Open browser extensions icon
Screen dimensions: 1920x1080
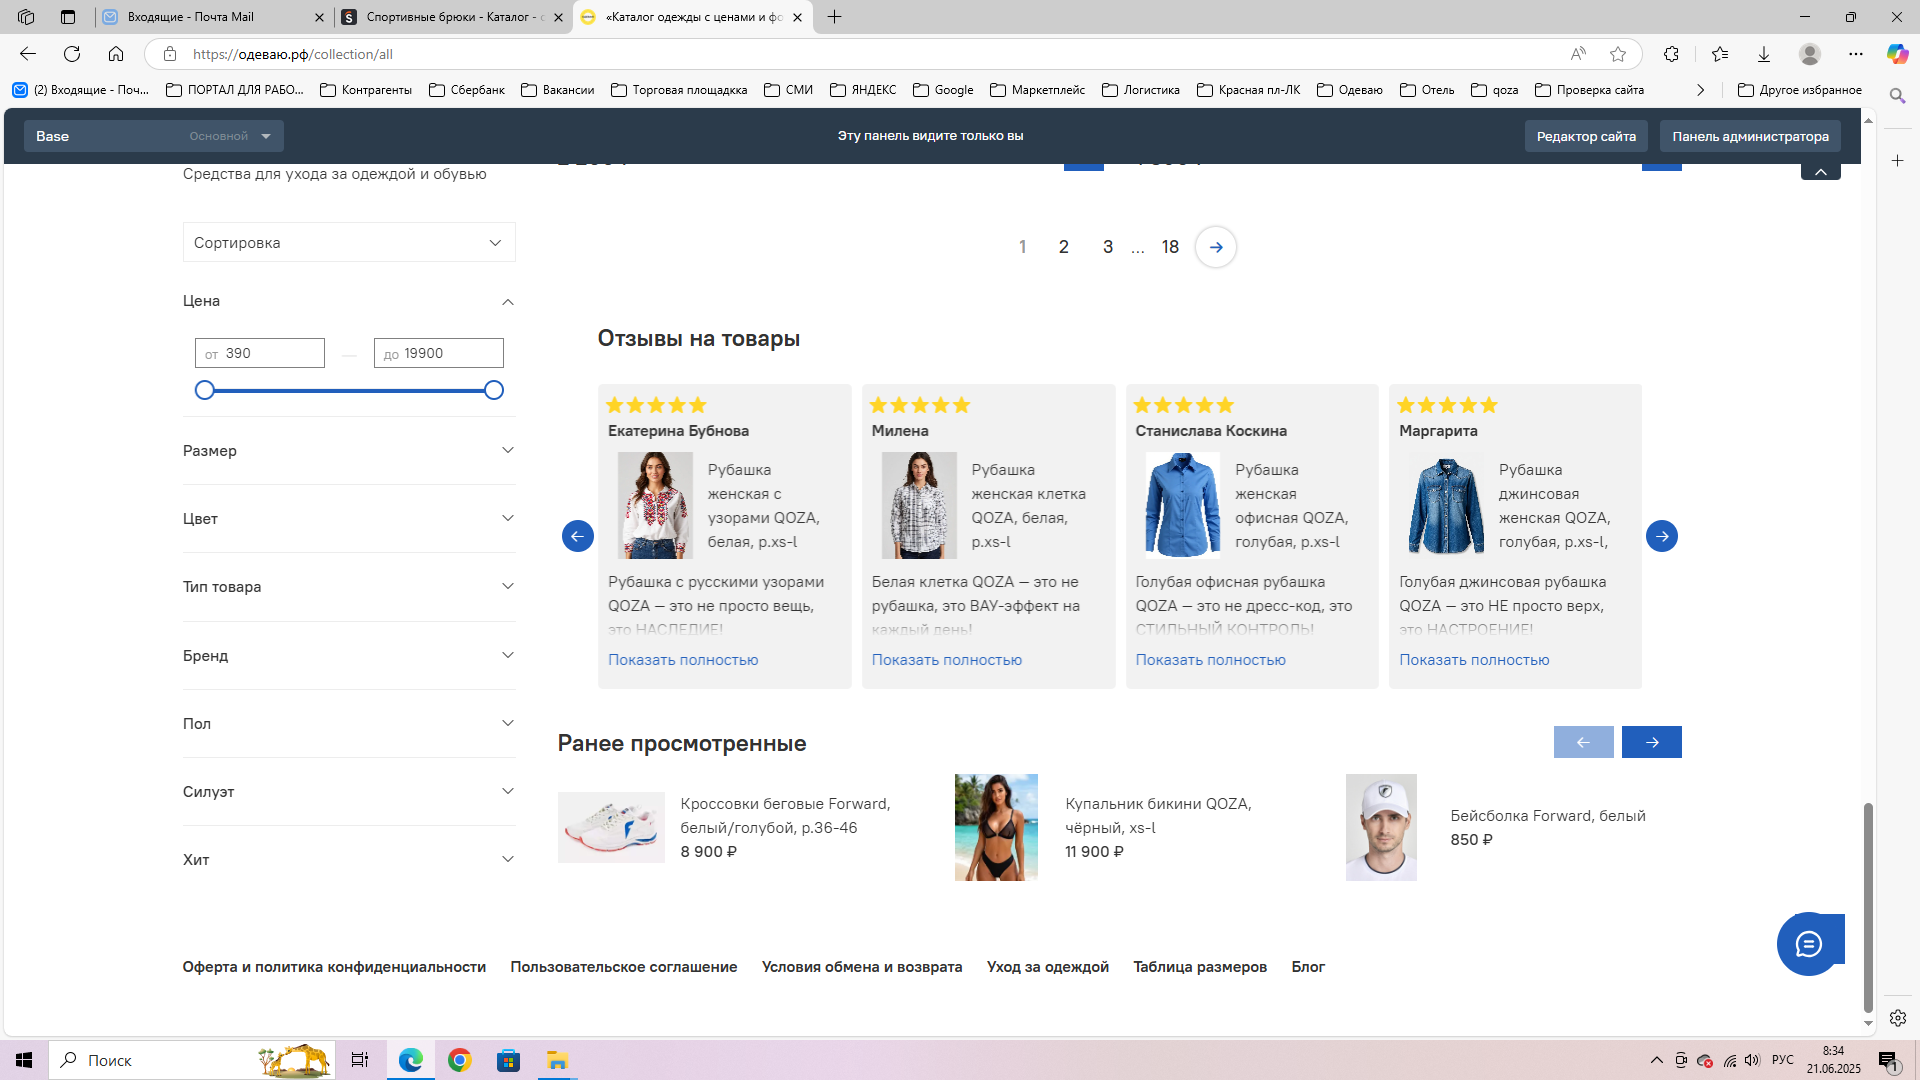(x=1671, y=54)
